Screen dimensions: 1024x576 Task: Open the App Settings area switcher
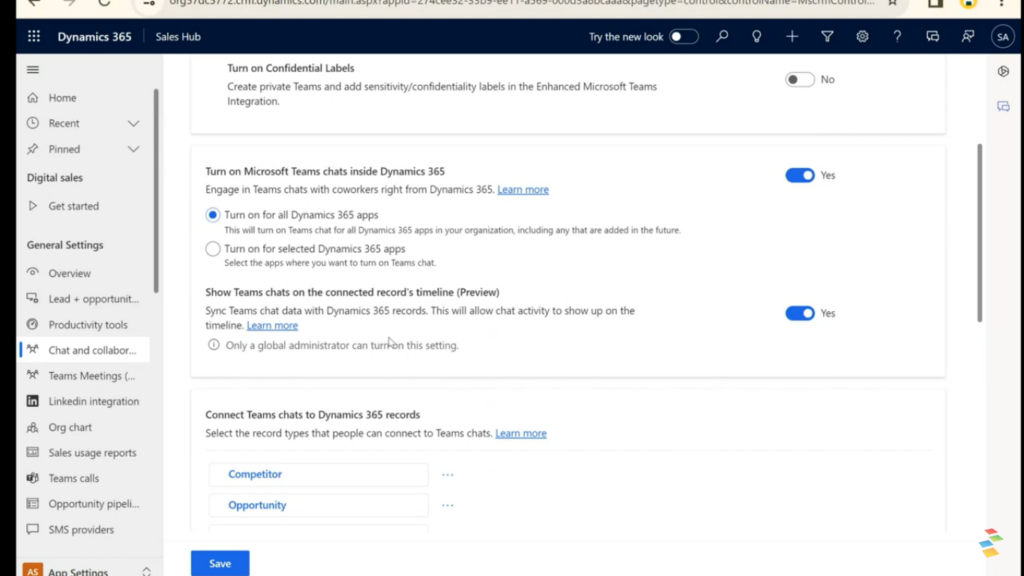pos(146,571)
